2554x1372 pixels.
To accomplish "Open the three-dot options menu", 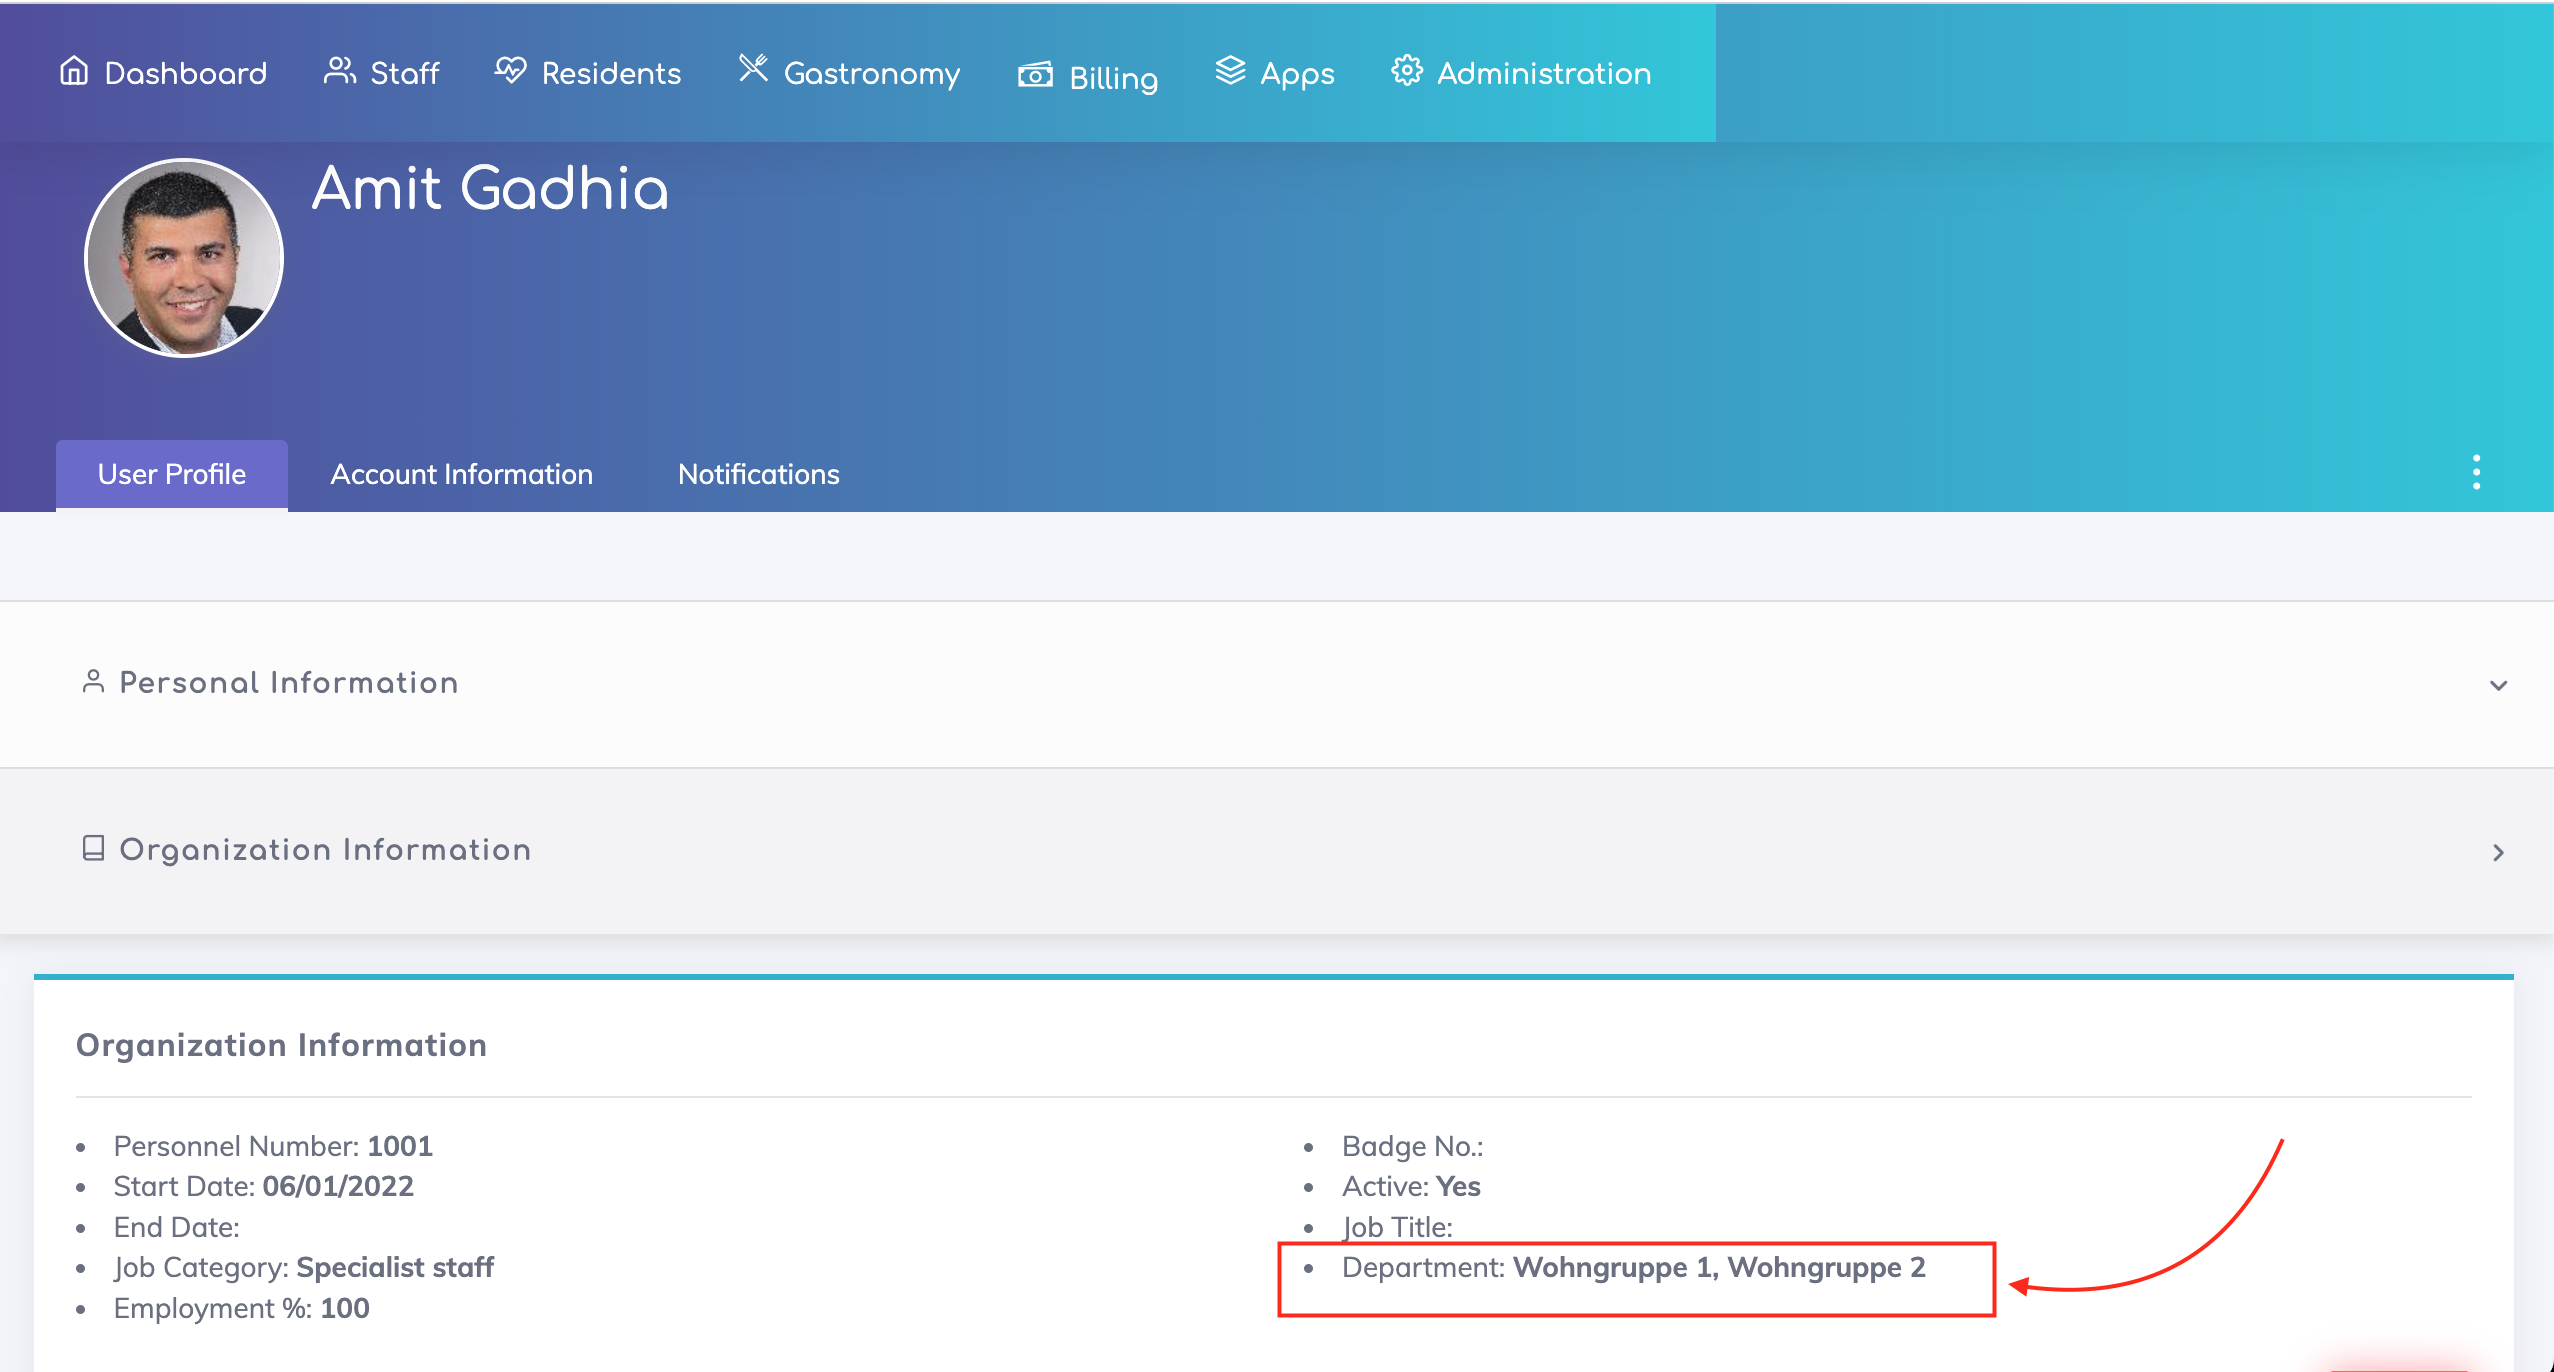I will pyautogui.click(x=2476, y=472).
